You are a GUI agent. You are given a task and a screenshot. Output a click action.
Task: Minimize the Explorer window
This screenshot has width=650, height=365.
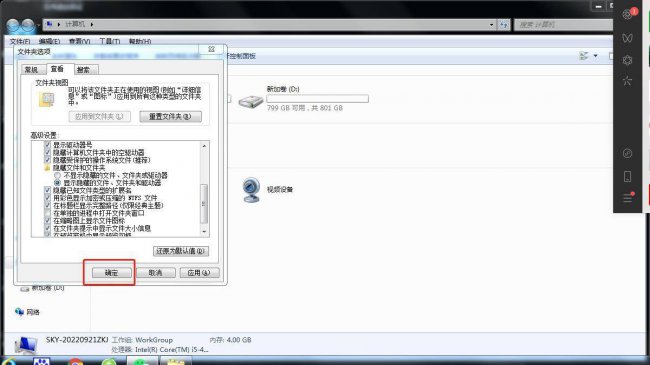tap(598, 6)
